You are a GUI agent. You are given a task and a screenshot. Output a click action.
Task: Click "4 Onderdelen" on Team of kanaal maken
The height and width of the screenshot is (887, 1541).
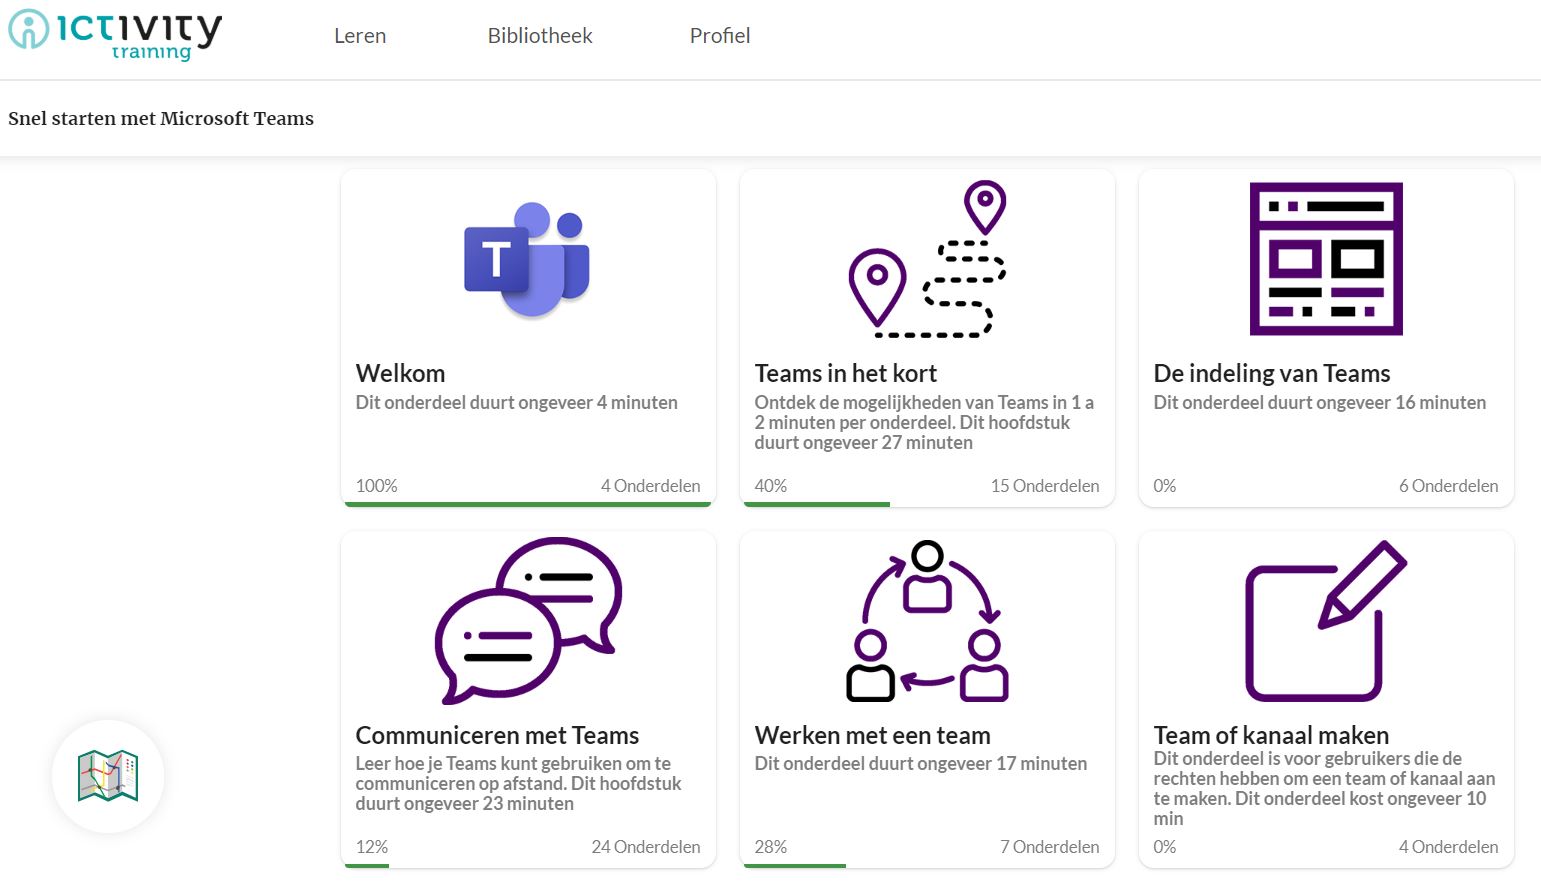[x=1448, y=846]
